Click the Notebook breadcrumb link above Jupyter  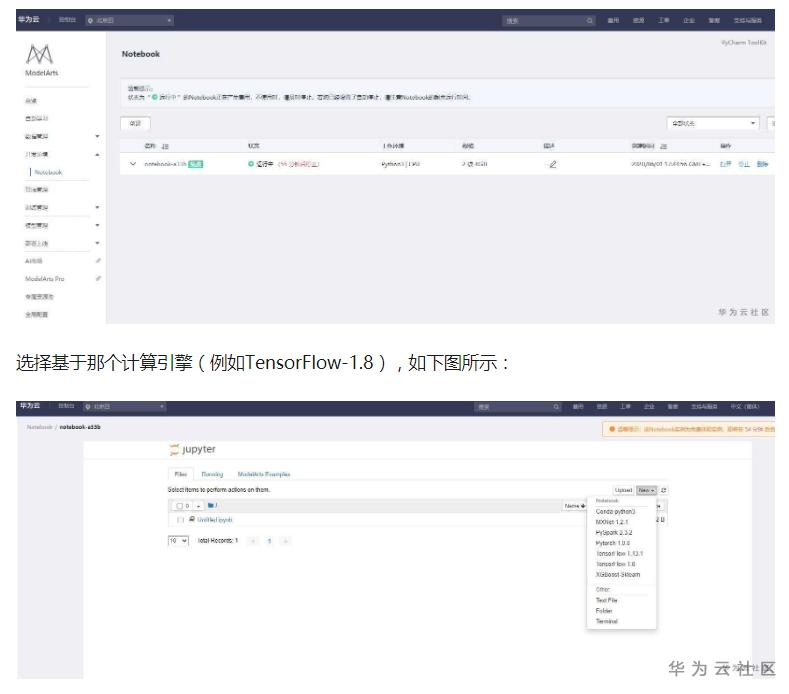39,427
